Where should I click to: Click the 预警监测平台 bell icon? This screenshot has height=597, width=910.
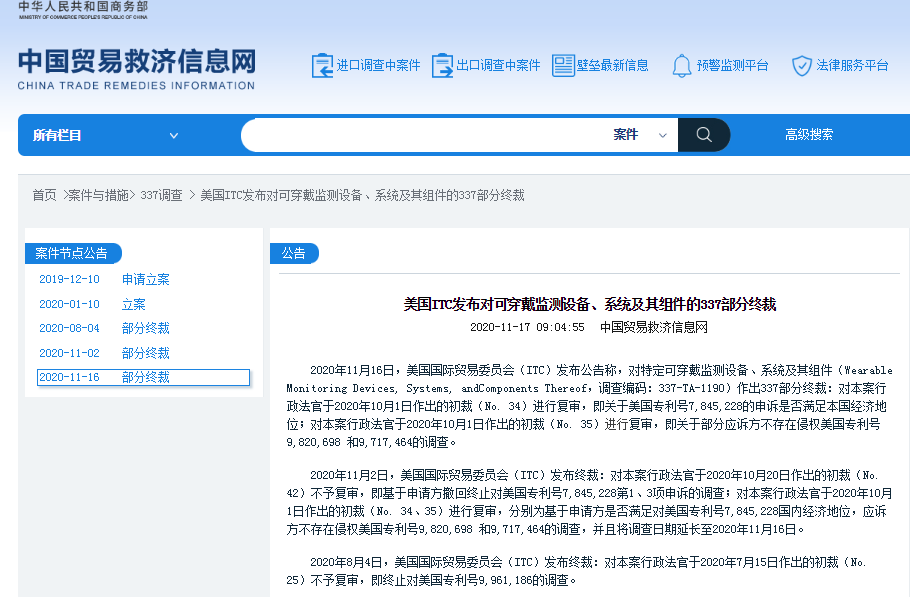682,66
